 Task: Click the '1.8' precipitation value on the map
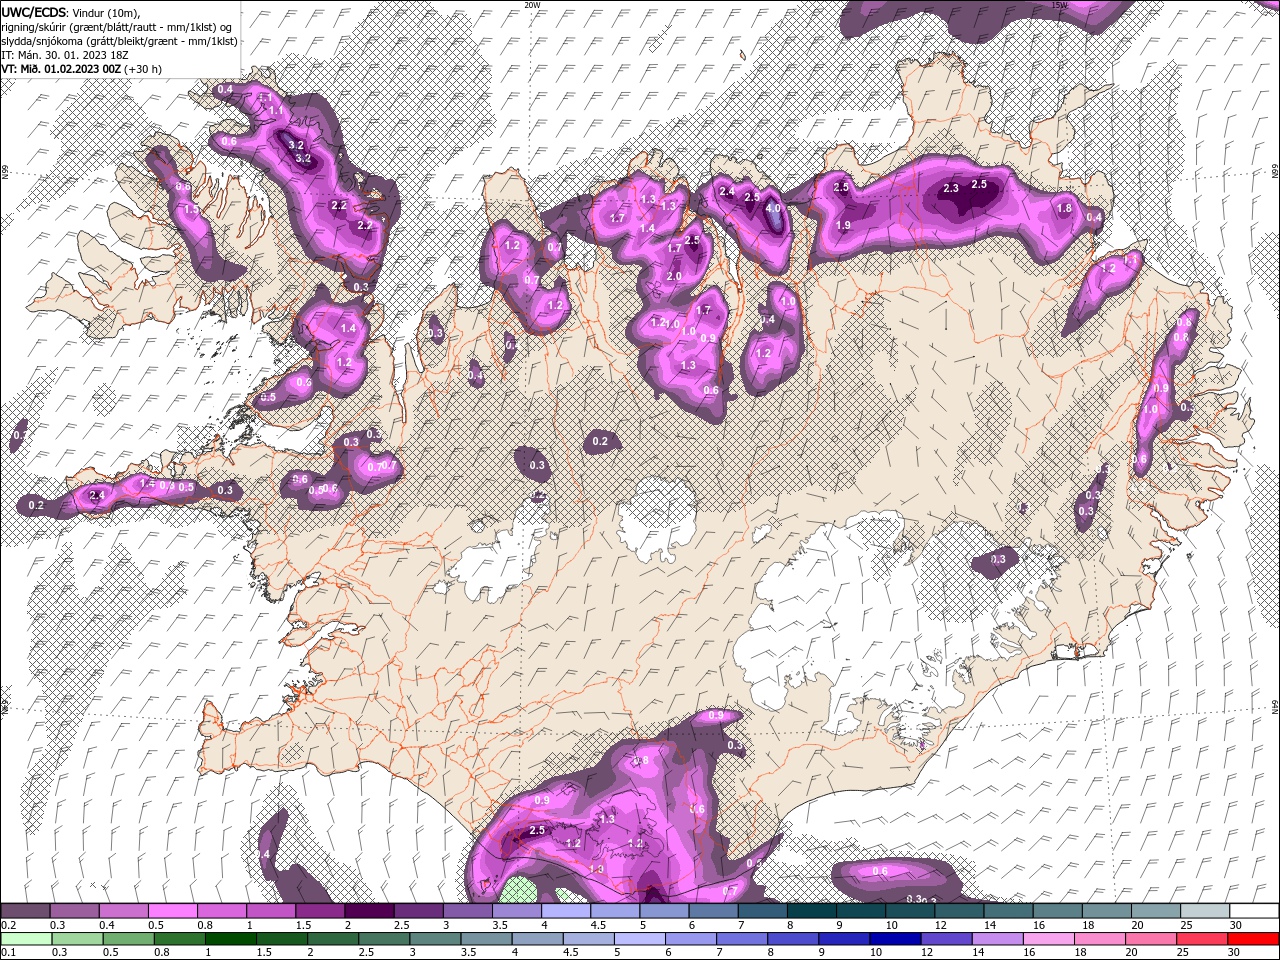coord(1064,208)
